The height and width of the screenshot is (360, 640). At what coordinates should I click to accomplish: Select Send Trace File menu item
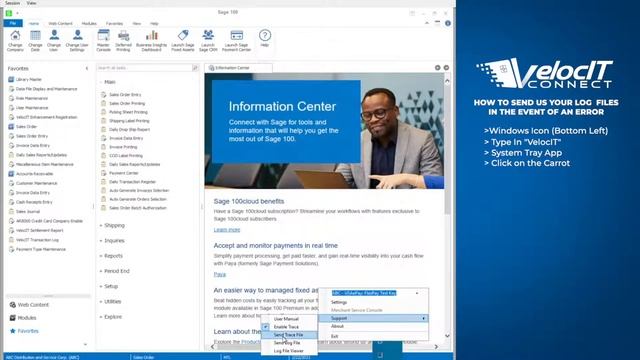[289, 335]
